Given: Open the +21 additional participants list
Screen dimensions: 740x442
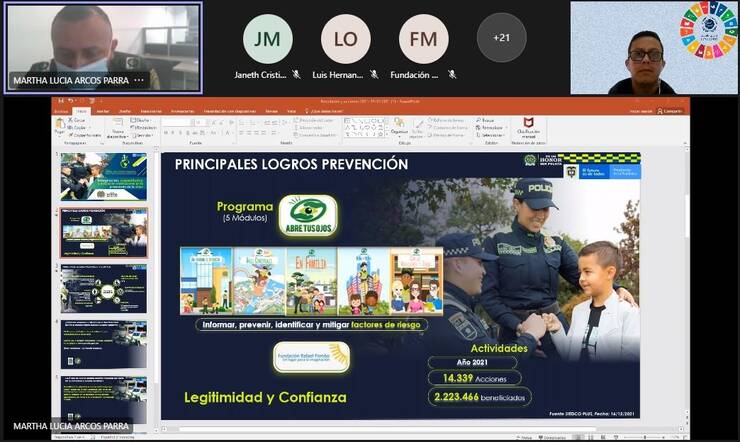Looking at the screenshot, I should coord(501,38).
